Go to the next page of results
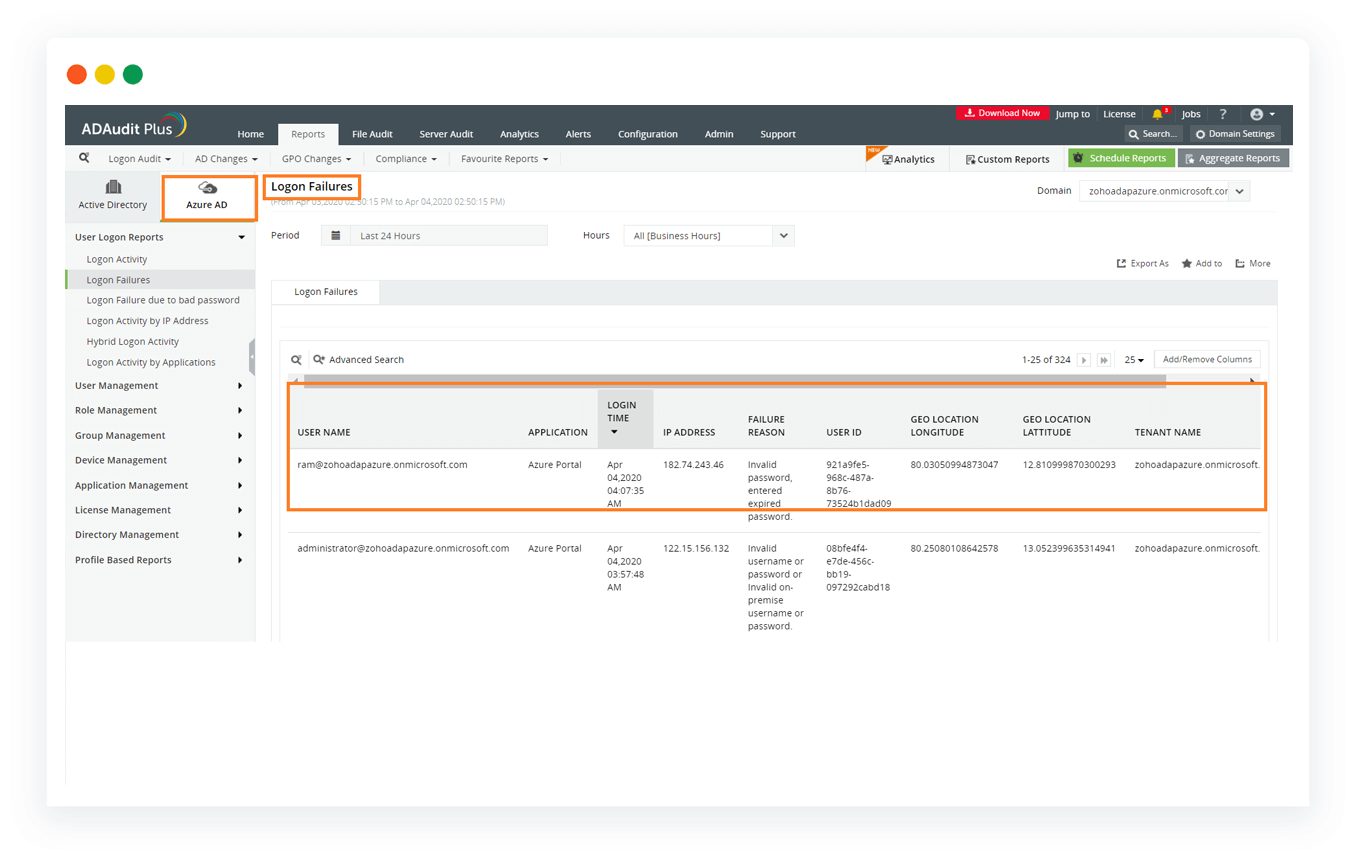The image size is (1356, 862). [x=1084, y=360]
